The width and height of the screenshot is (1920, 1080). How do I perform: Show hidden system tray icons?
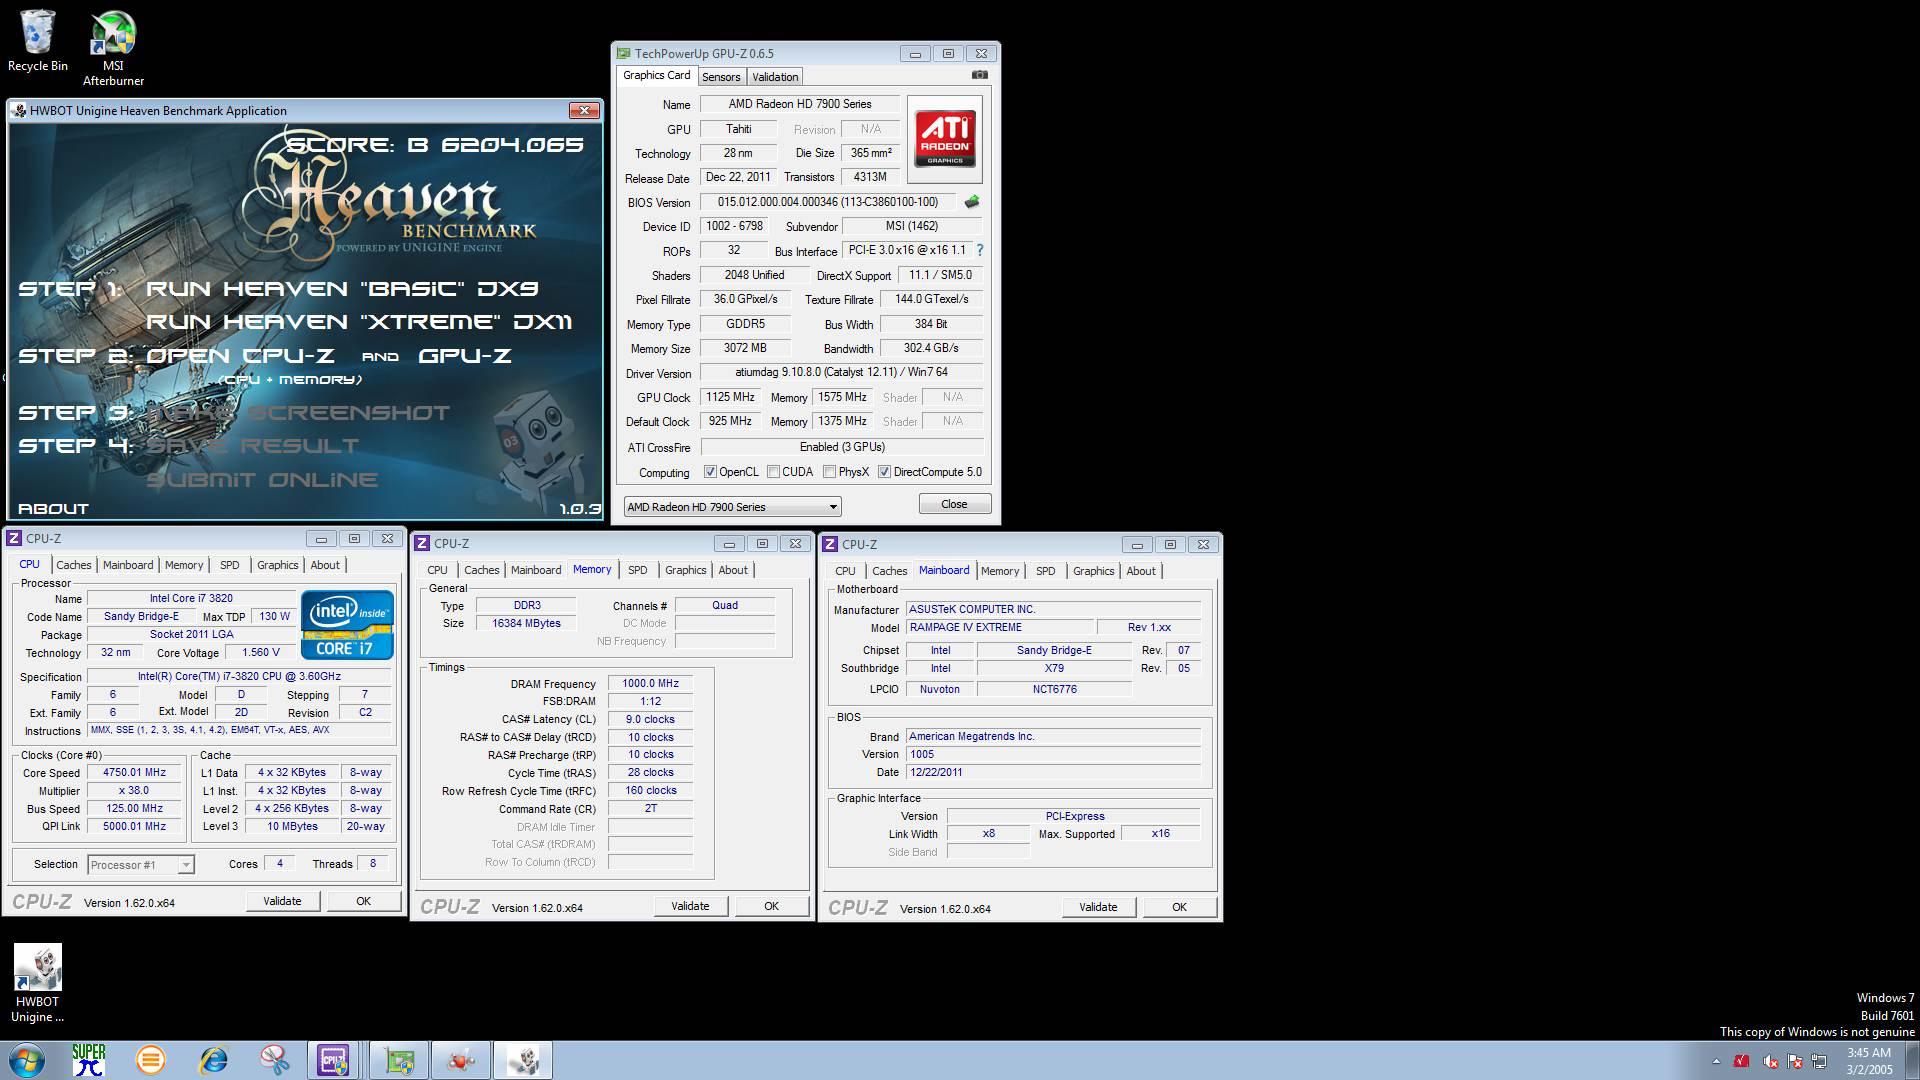point(1716,1061)
